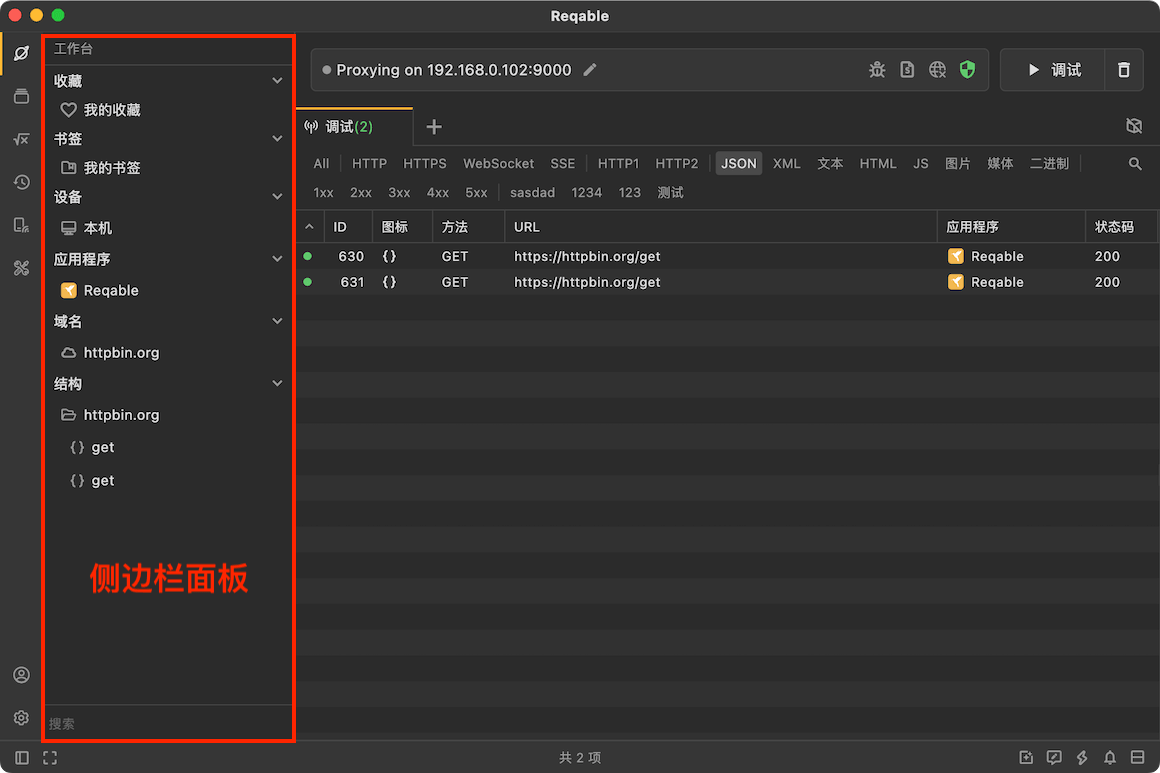Enter fullscreen with the status bar icon

point(50,757)
